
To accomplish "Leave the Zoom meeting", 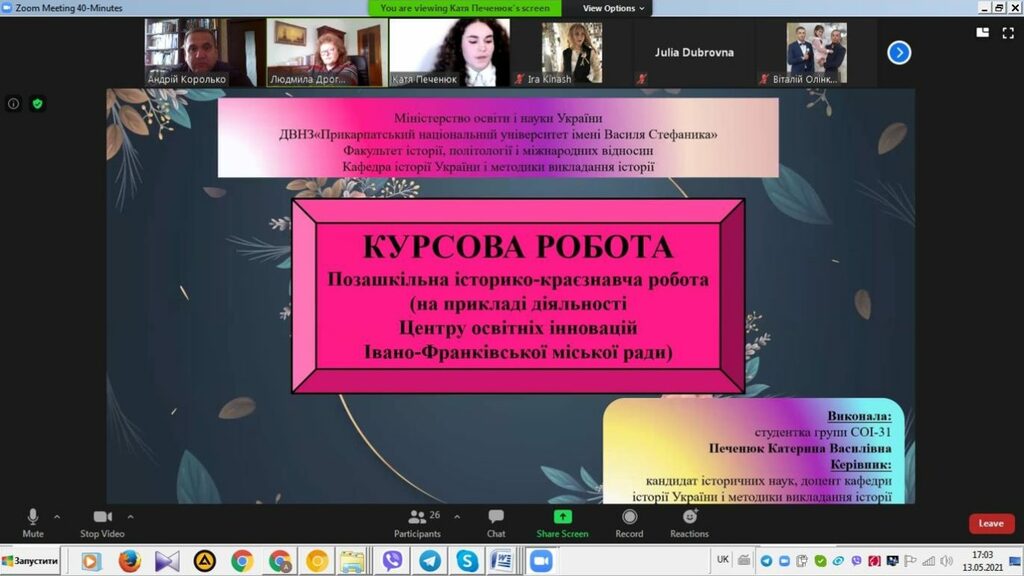I will tap(991, 523).
